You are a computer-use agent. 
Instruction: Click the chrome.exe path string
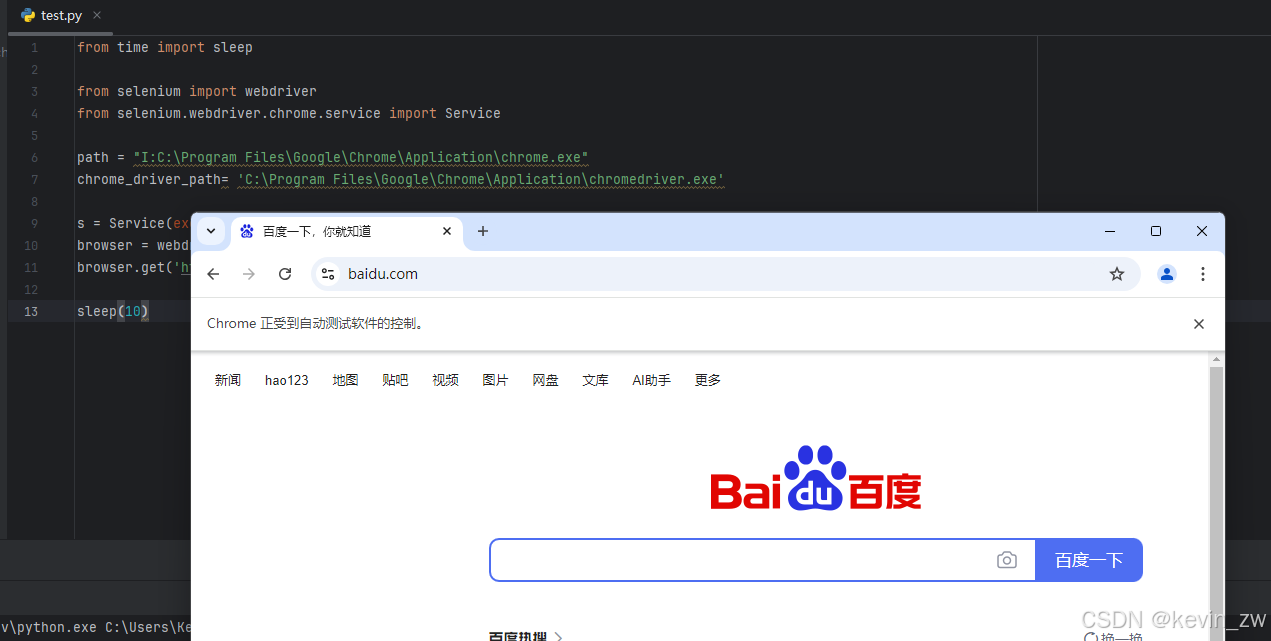click(x=361, y=157)
